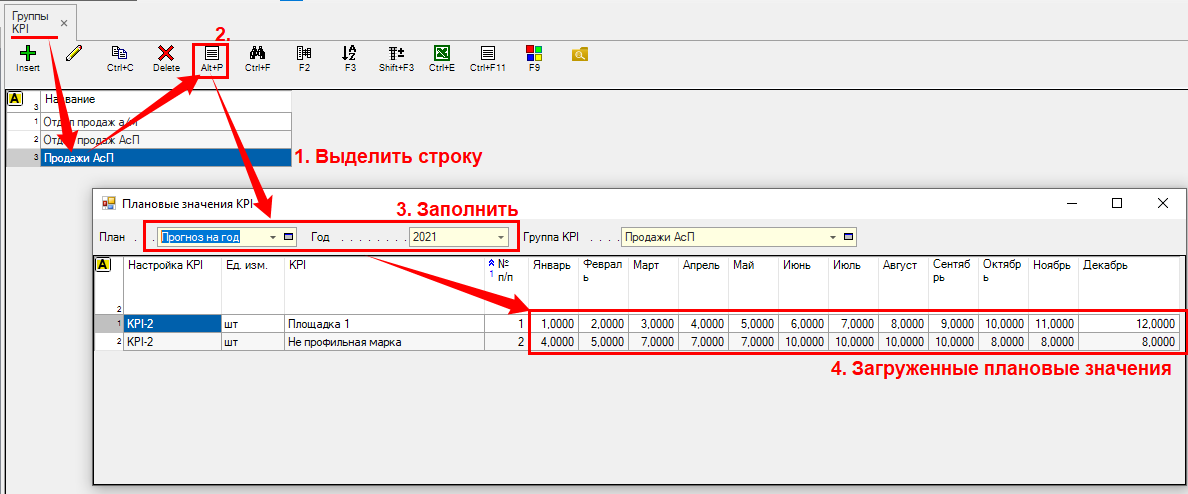The image size is (1188, 494).
Task: Click the F3 sort A-Z icon
Action: click(x=349, y=52)
